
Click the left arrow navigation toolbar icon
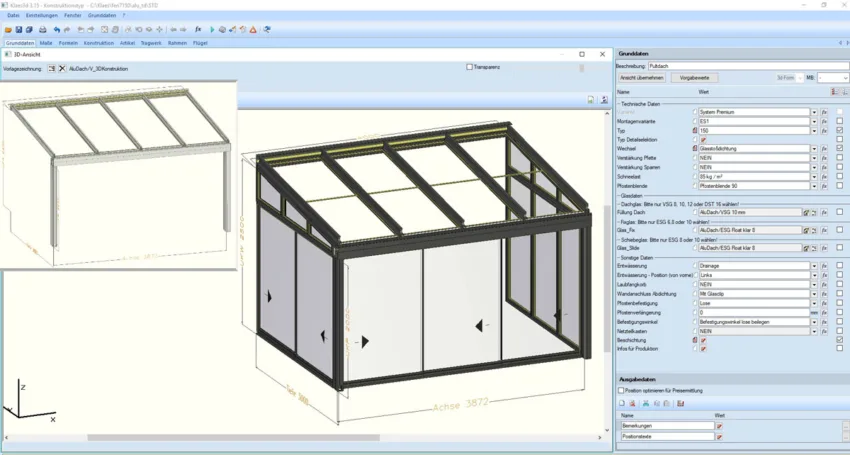point(173,30)
